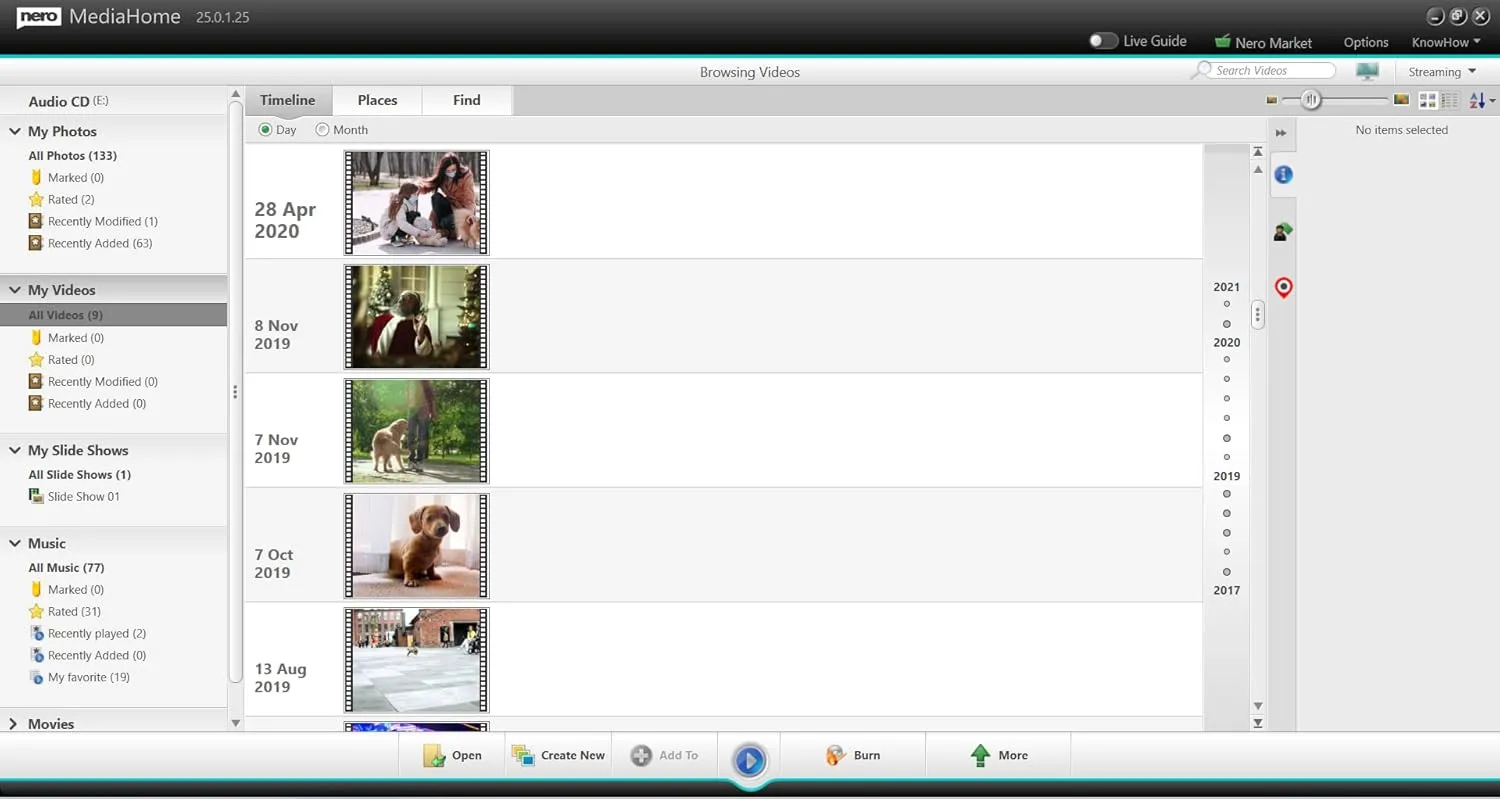The width and height of the screenshot is (1500, 799).
Task: Click the face tagging icon on right panel
Action: [1283, 231]
